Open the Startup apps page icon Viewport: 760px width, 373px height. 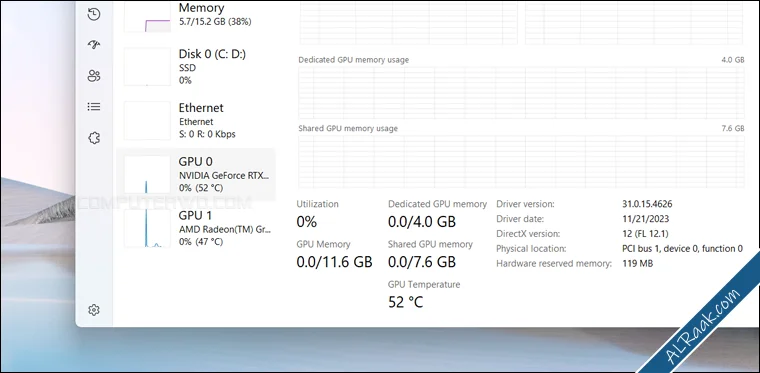click(x=94, y=45)
